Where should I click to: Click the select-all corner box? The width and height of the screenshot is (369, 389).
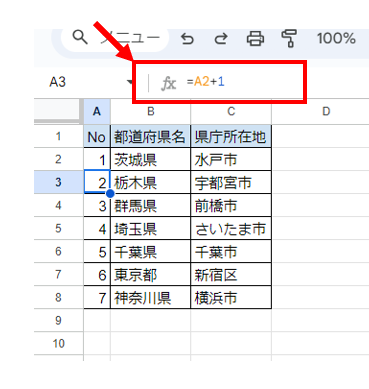pyautogui.click(x=58, y=111)
